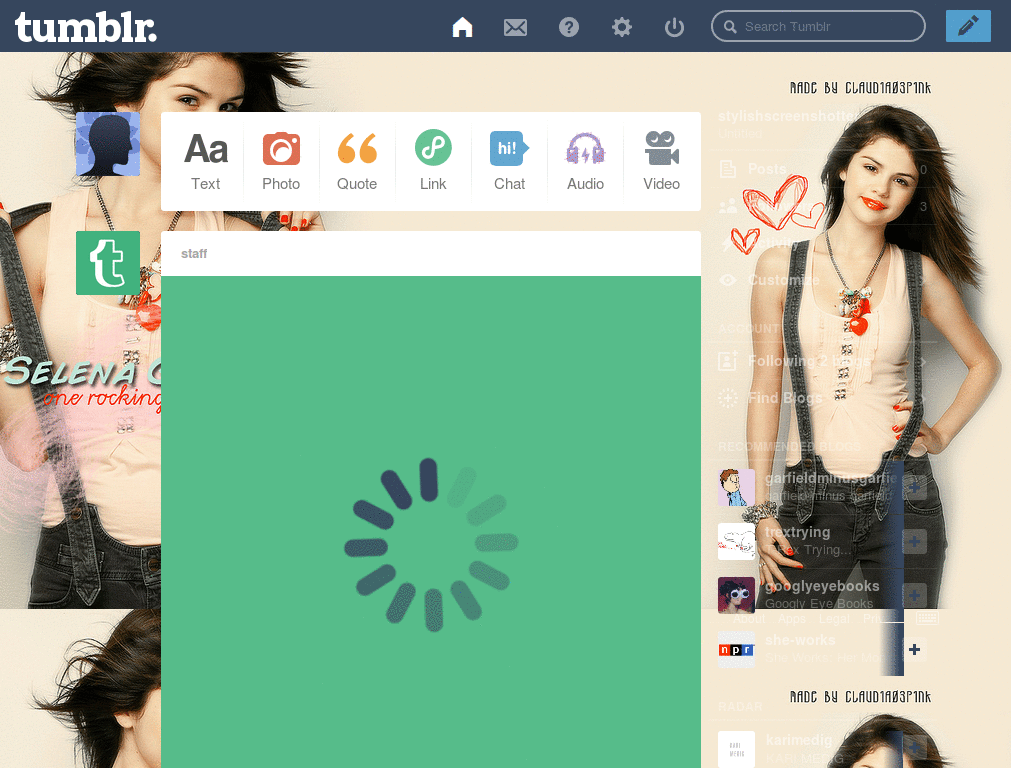Open Tumblr account settings gear
The width and height of the screenshot is (1024, 768).
(621, 27)
